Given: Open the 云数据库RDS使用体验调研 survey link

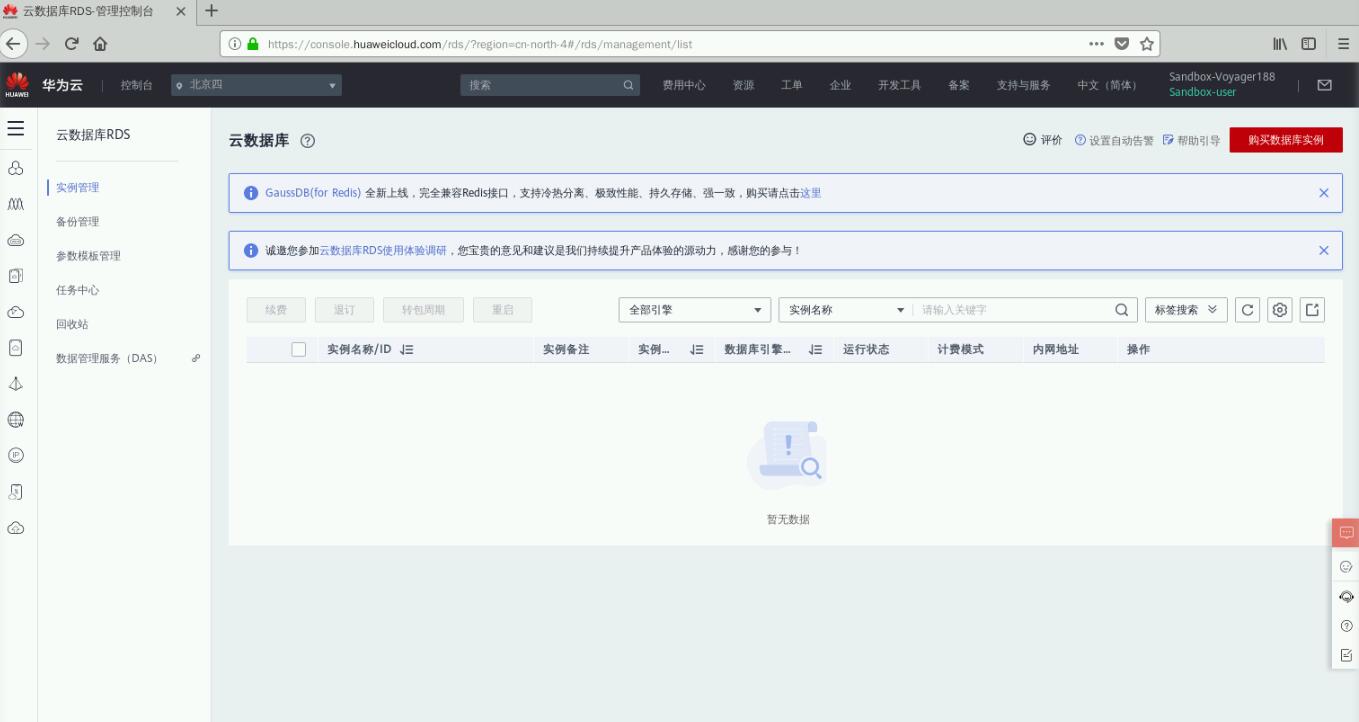Looking at the screenshot, I should coord(383,250).
